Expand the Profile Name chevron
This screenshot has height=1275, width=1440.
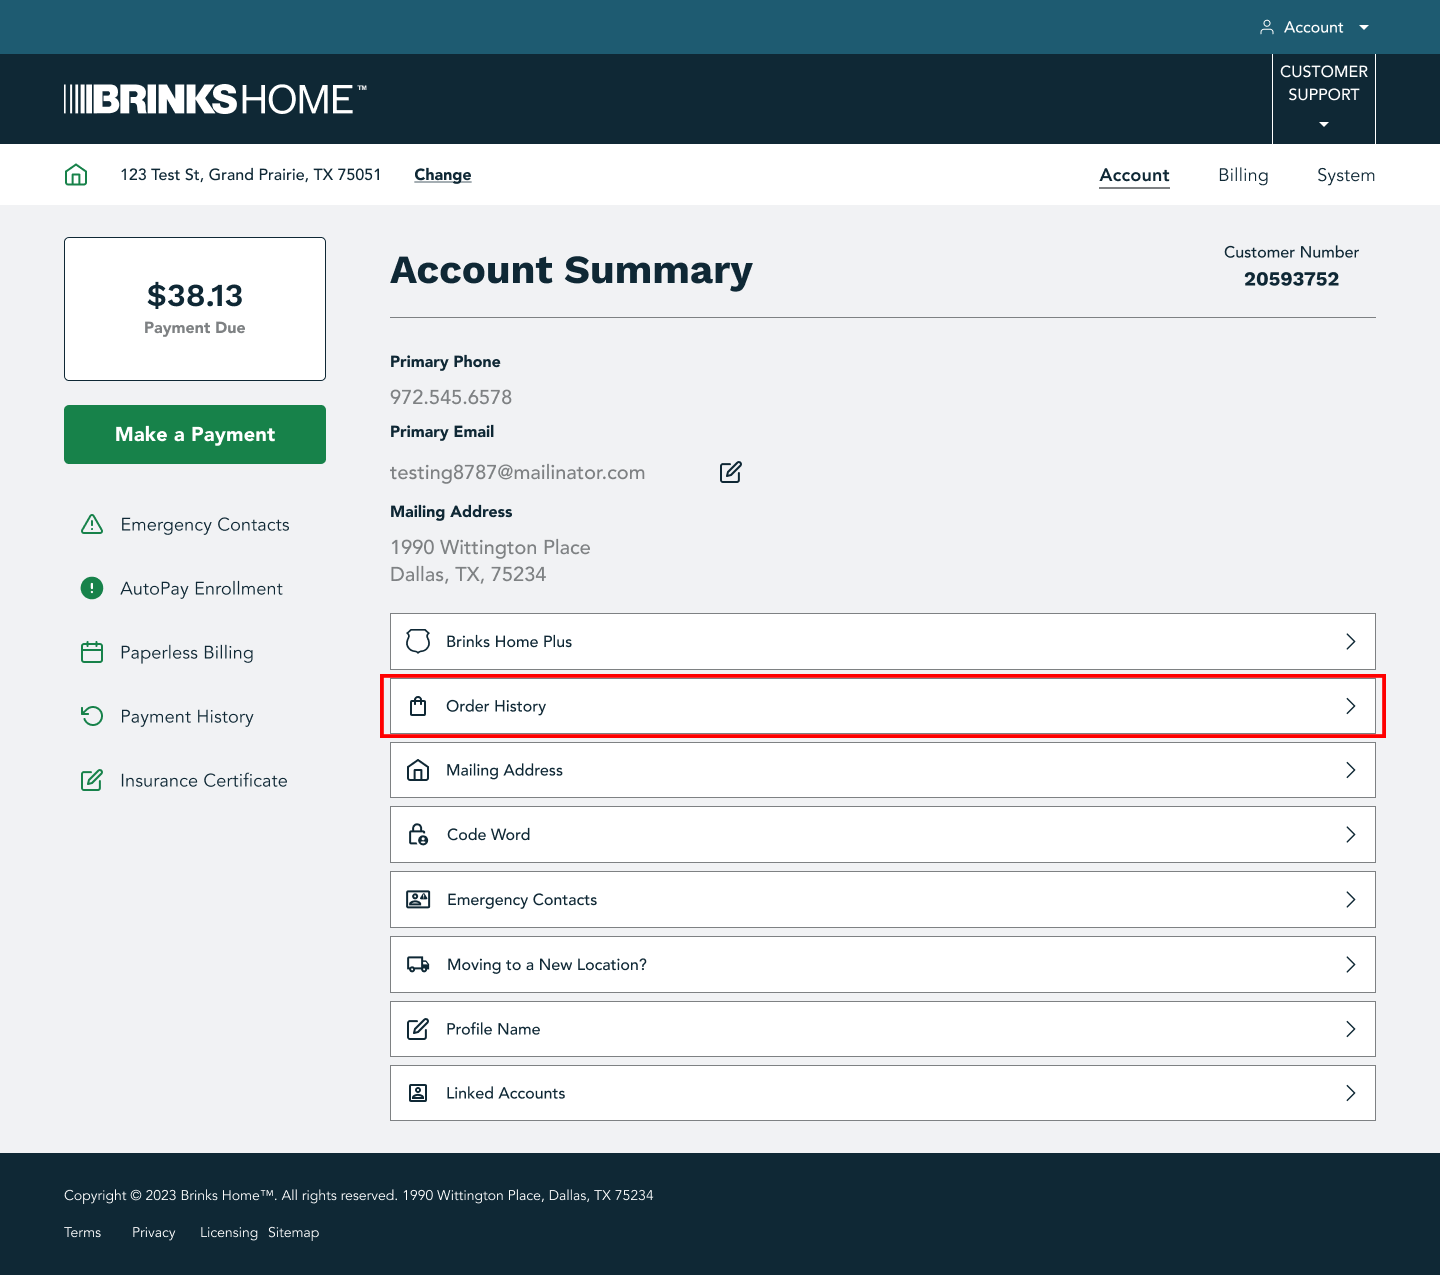point(1351,1029)
